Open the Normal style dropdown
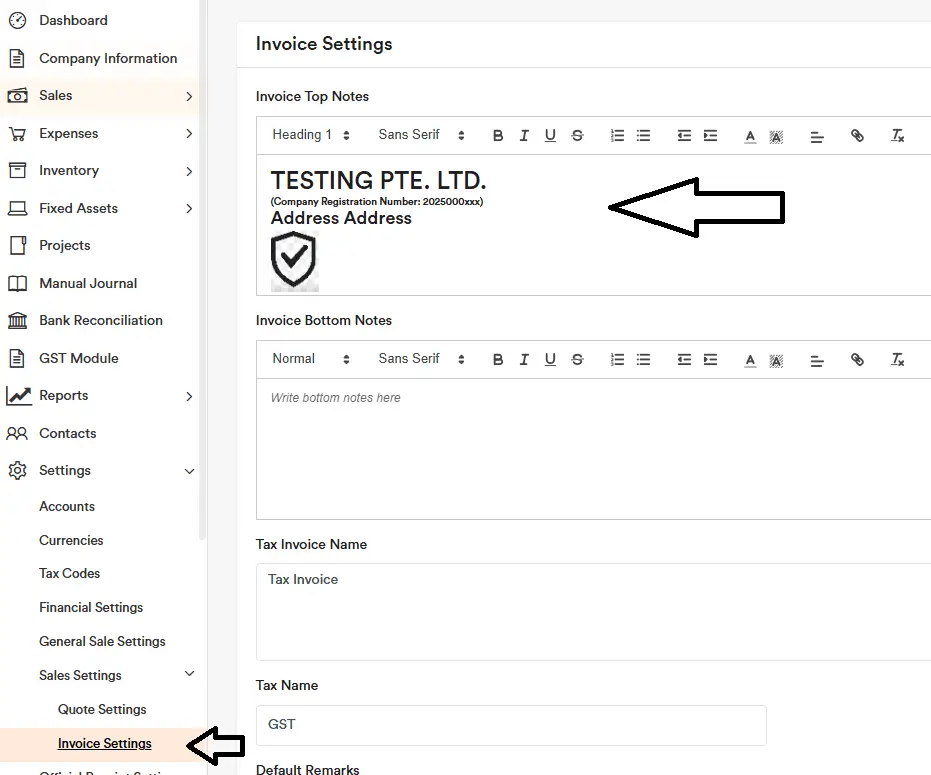 (x=311, y=359)
